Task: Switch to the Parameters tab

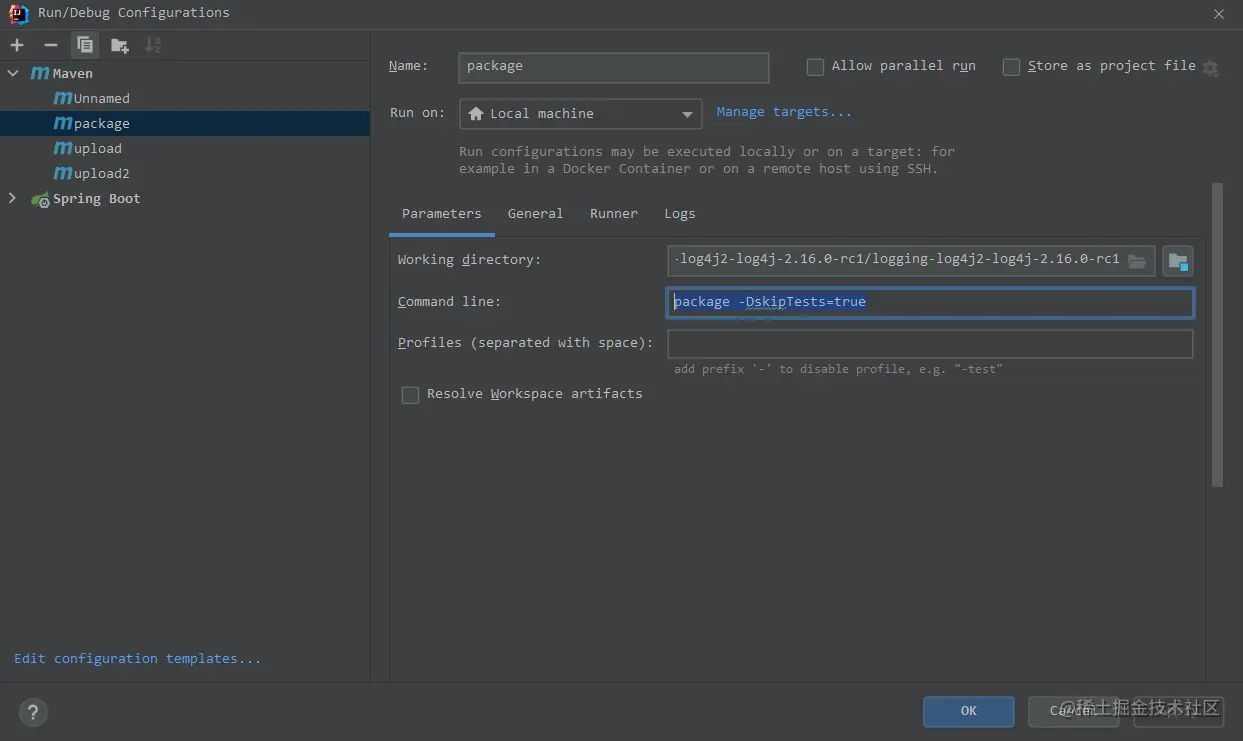Action: click(441, 213)
